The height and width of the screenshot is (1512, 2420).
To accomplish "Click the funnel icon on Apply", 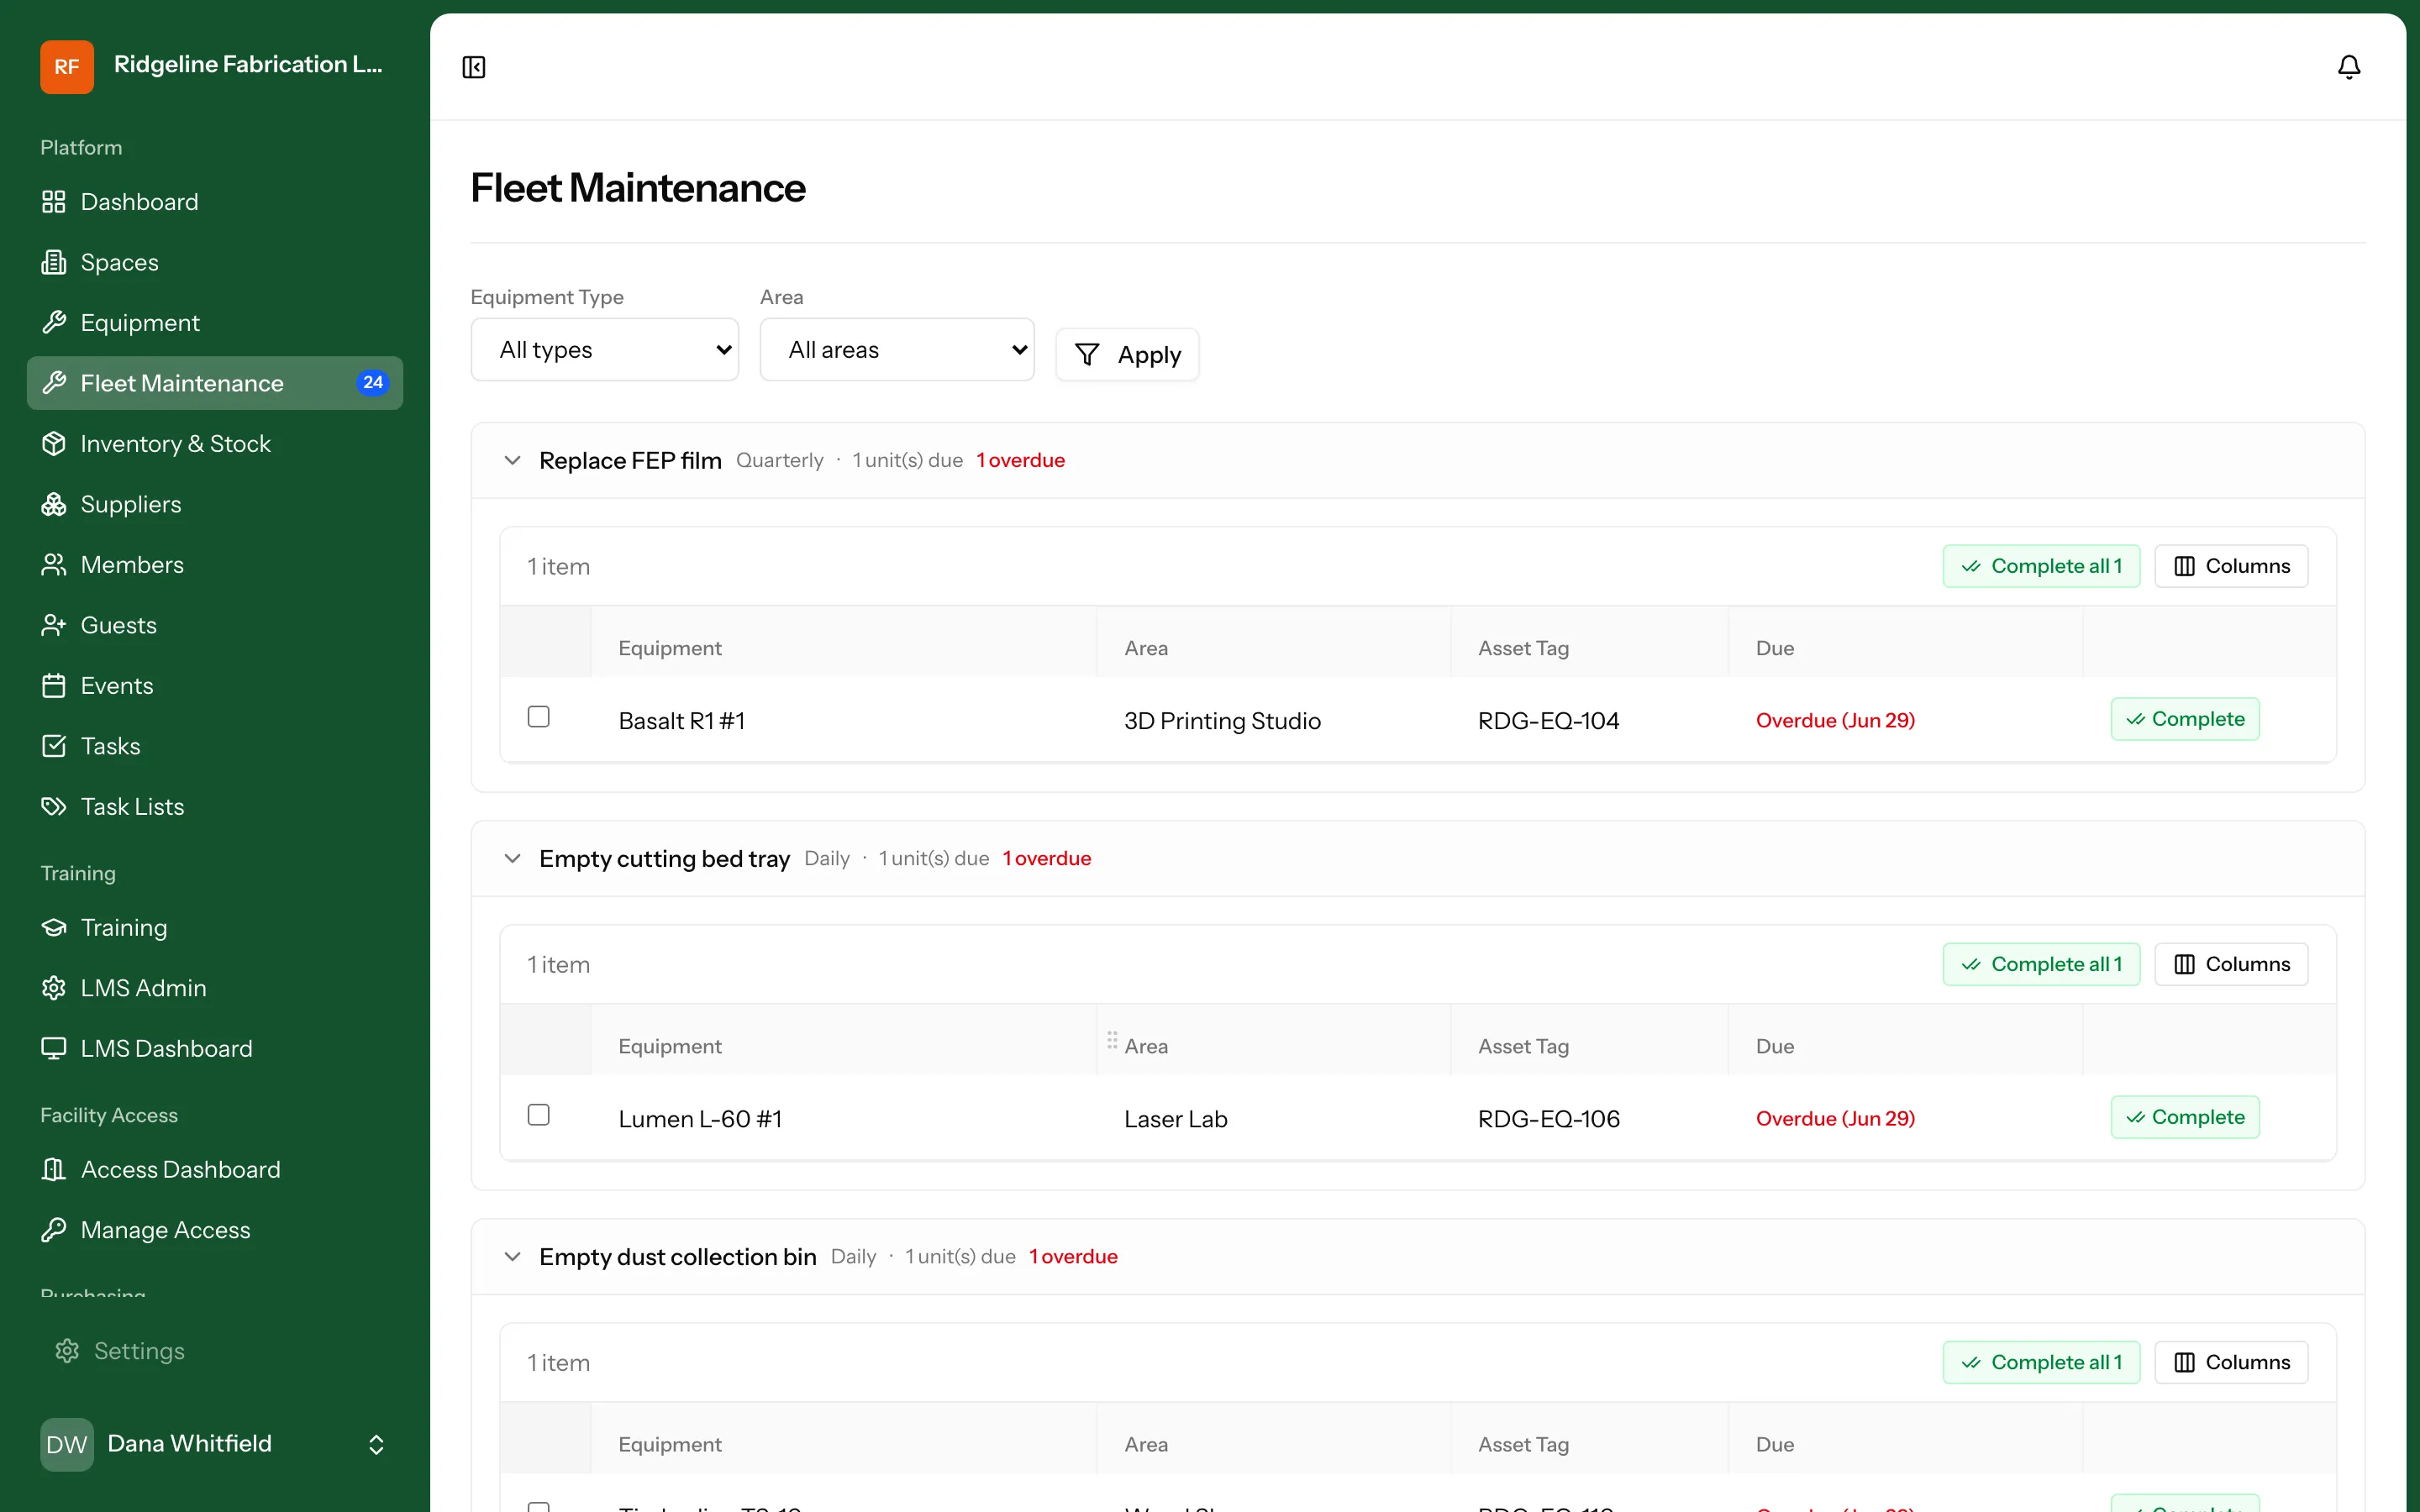I will pyautogui.click(x=1087, y=355).
